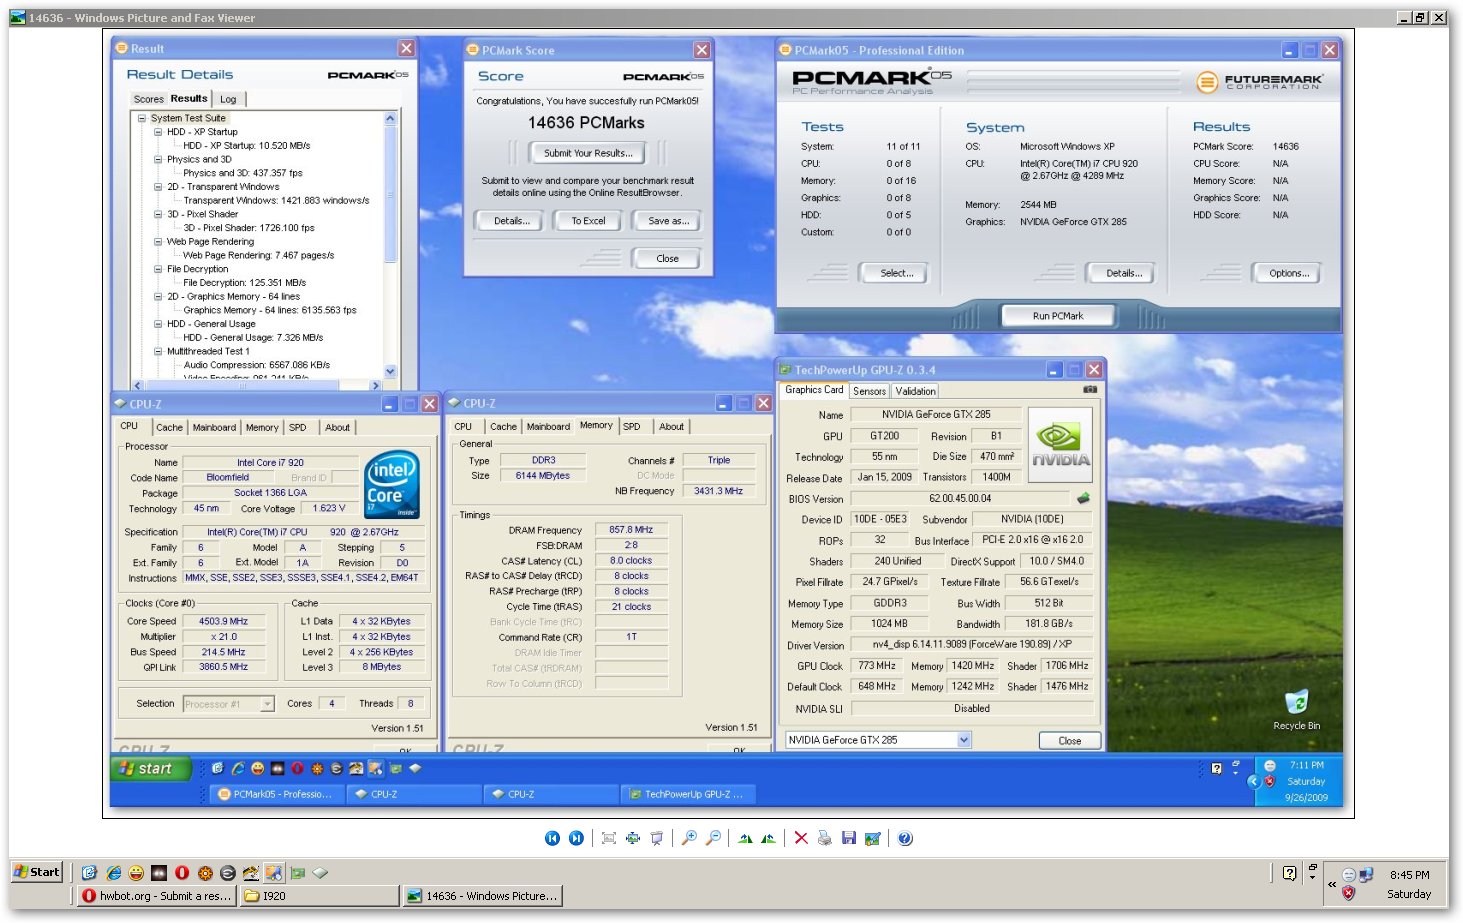
Task: Click Details button in the PCMark05 System panel
Action: click(x=1124, y=273)
